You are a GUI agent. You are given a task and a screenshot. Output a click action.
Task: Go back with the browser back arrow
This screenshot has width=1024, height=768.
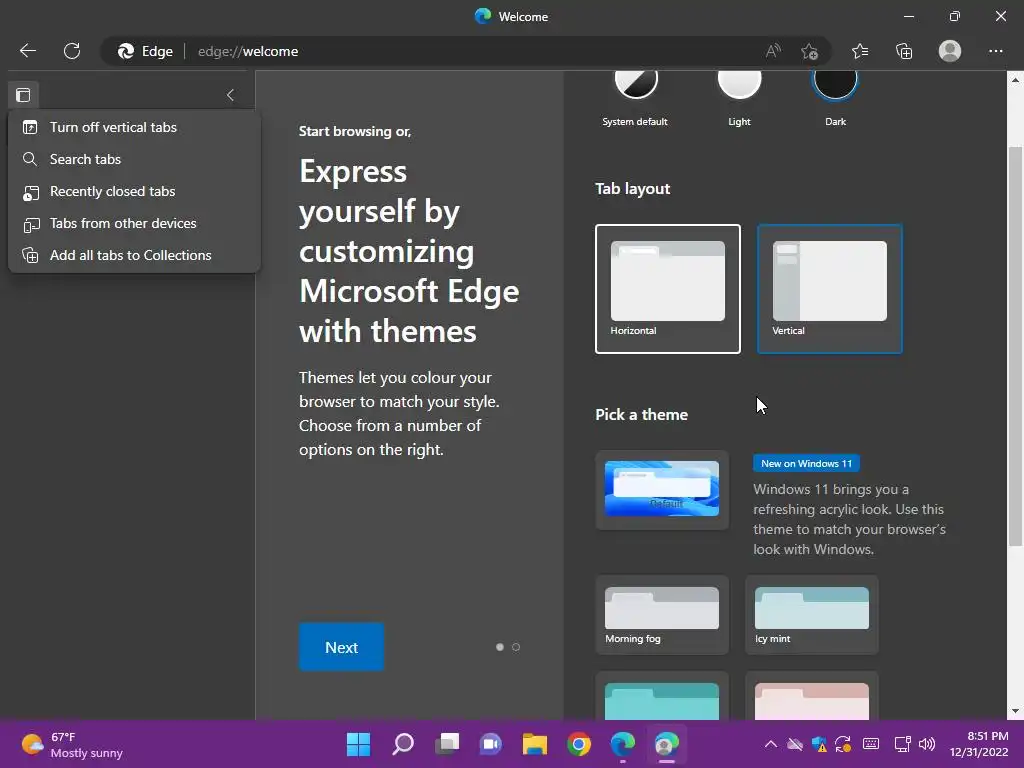point(27,51)
